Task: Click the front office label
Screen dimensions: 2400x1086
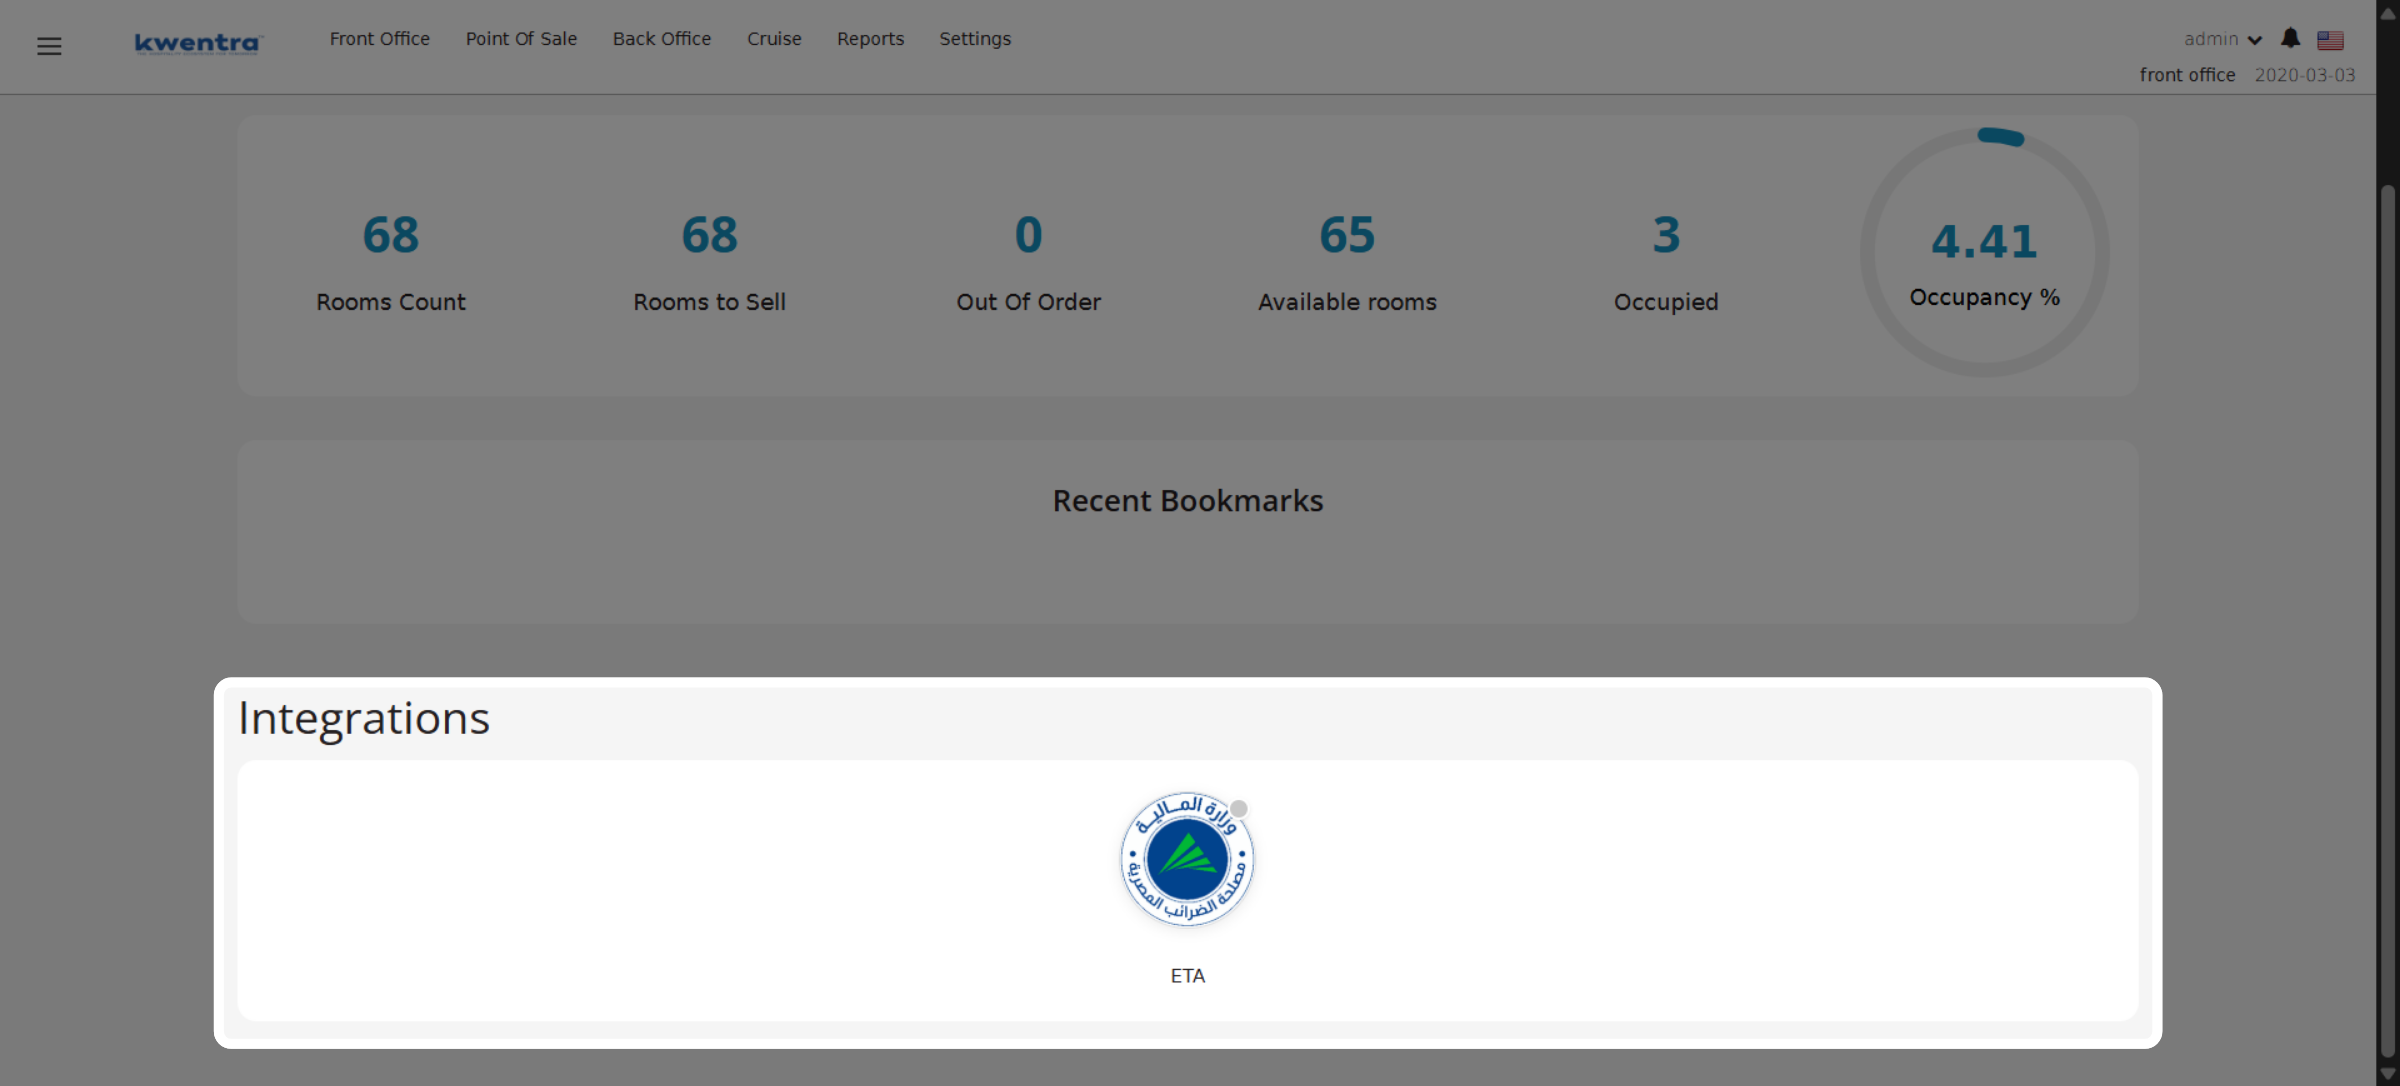Action: point(2187,75)
